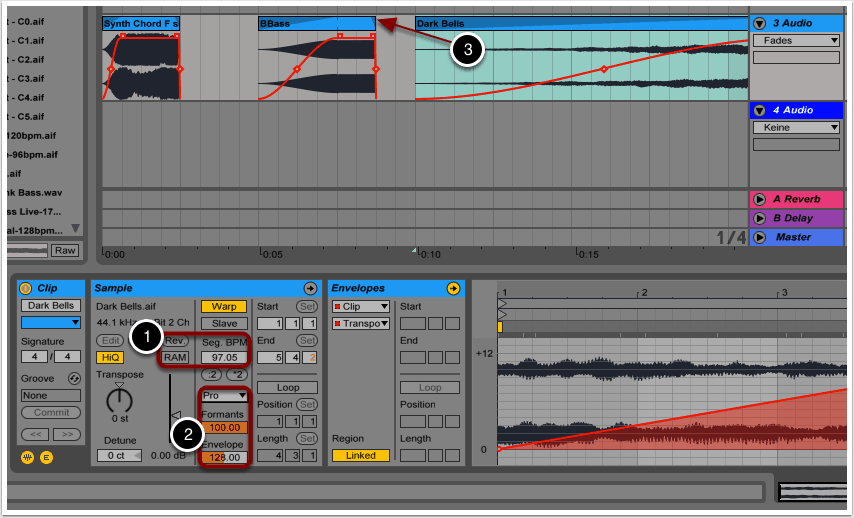Screen dimensions: 854x518
Task: Click the Transpose knob
Action: [x=119, y=400]
